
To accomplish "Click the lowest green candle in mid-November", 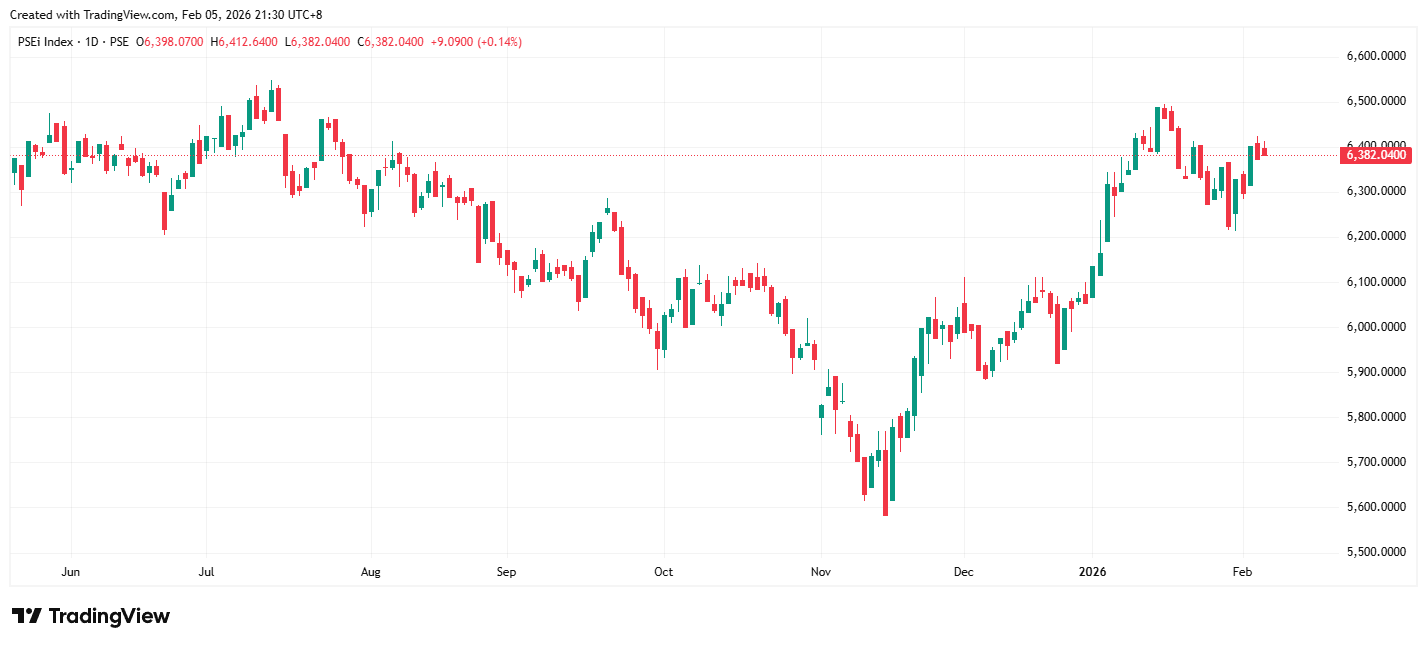I will click(892, 464).
